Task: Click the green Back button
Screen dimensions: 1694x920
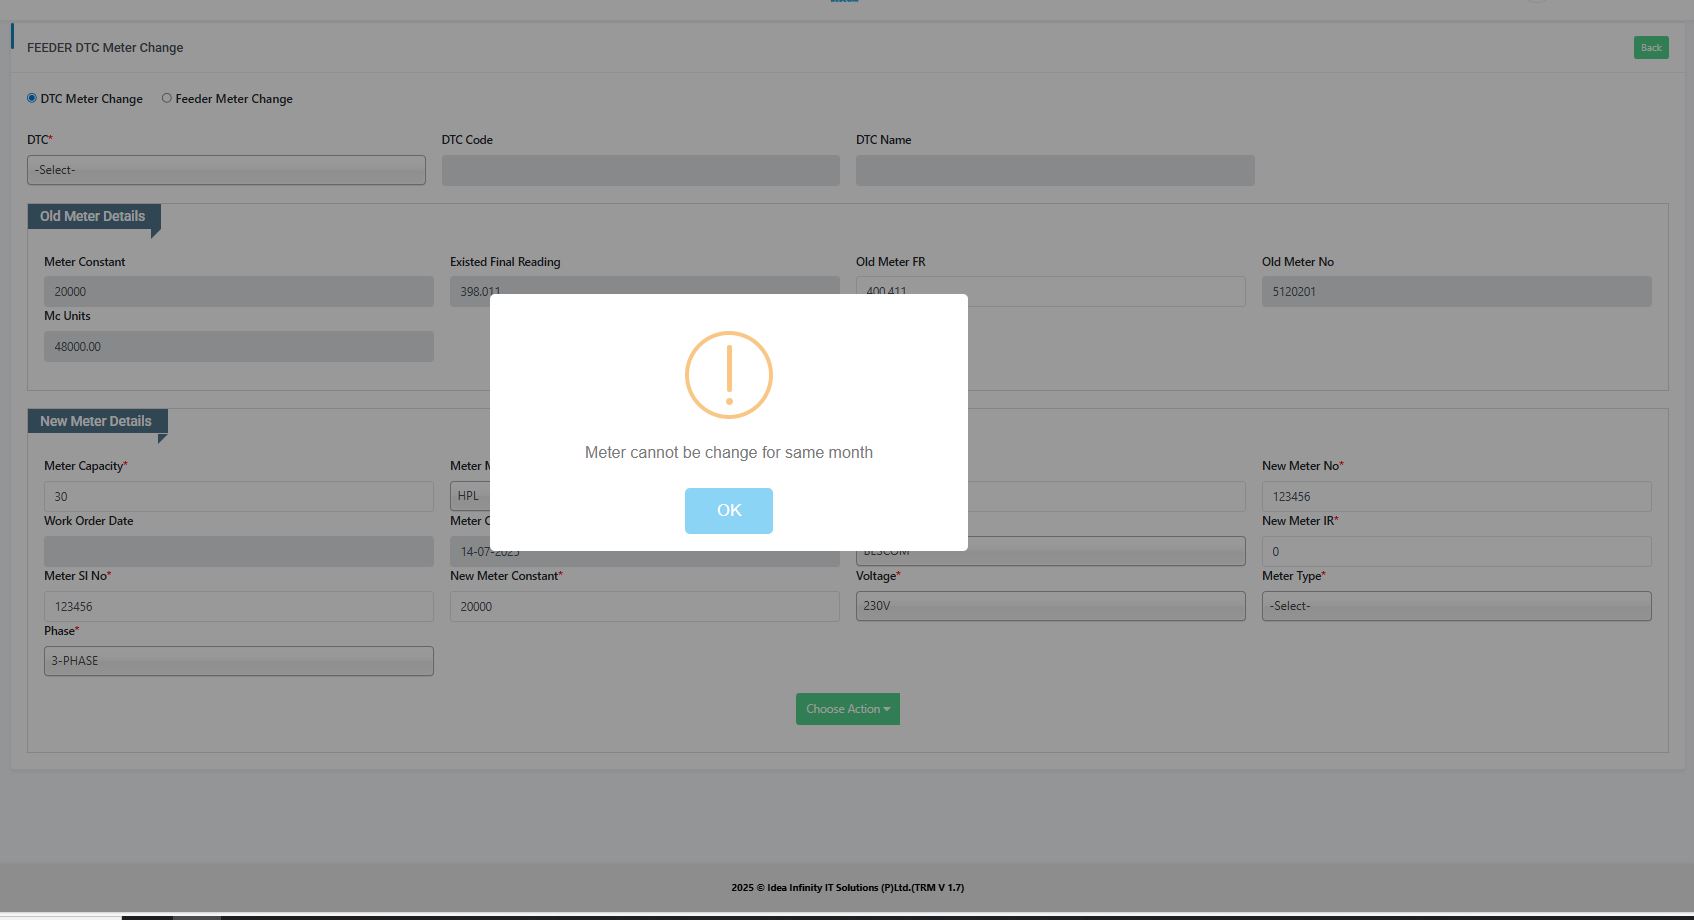Action: point(1651,47)
